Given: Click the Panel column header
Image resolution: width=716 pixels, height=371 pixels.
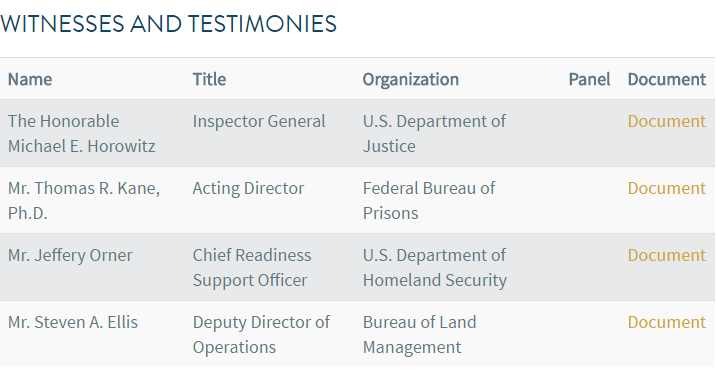Looking at the screenshot, I should click(589, 79).
